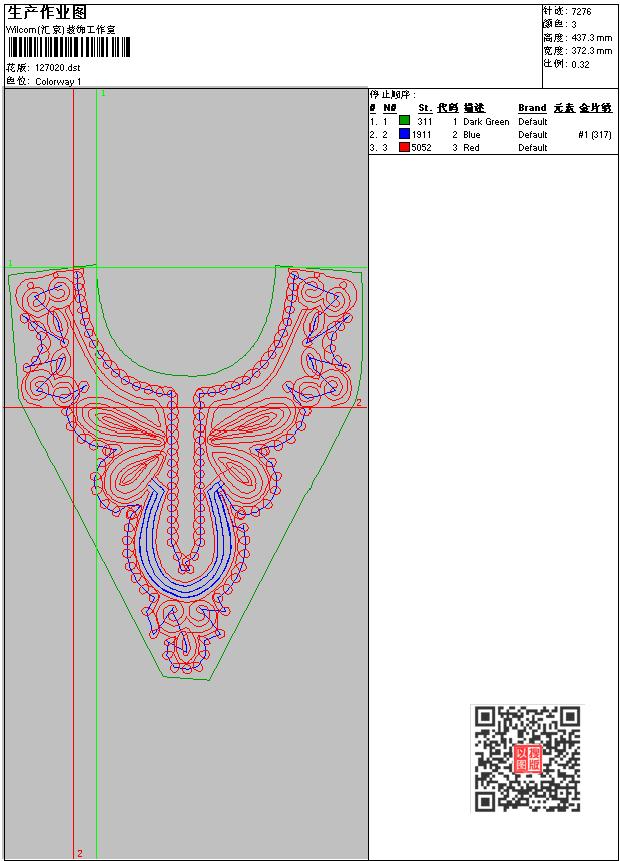Click Default brand in the Dark Green row
Viewport: 620px width, 861px height.
click(533, 121)
